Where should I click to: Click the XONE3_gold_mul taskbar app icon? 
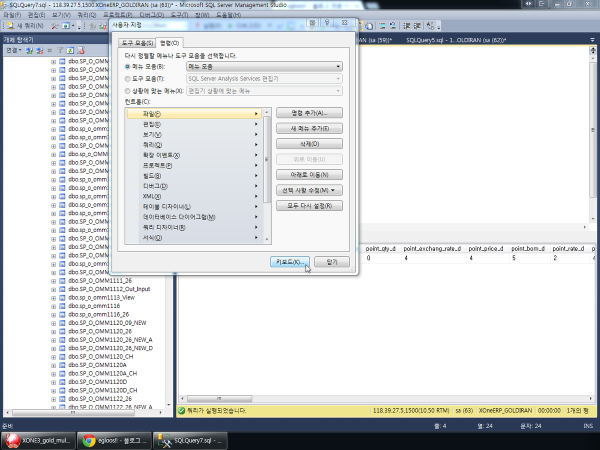[x=13, y=441]
